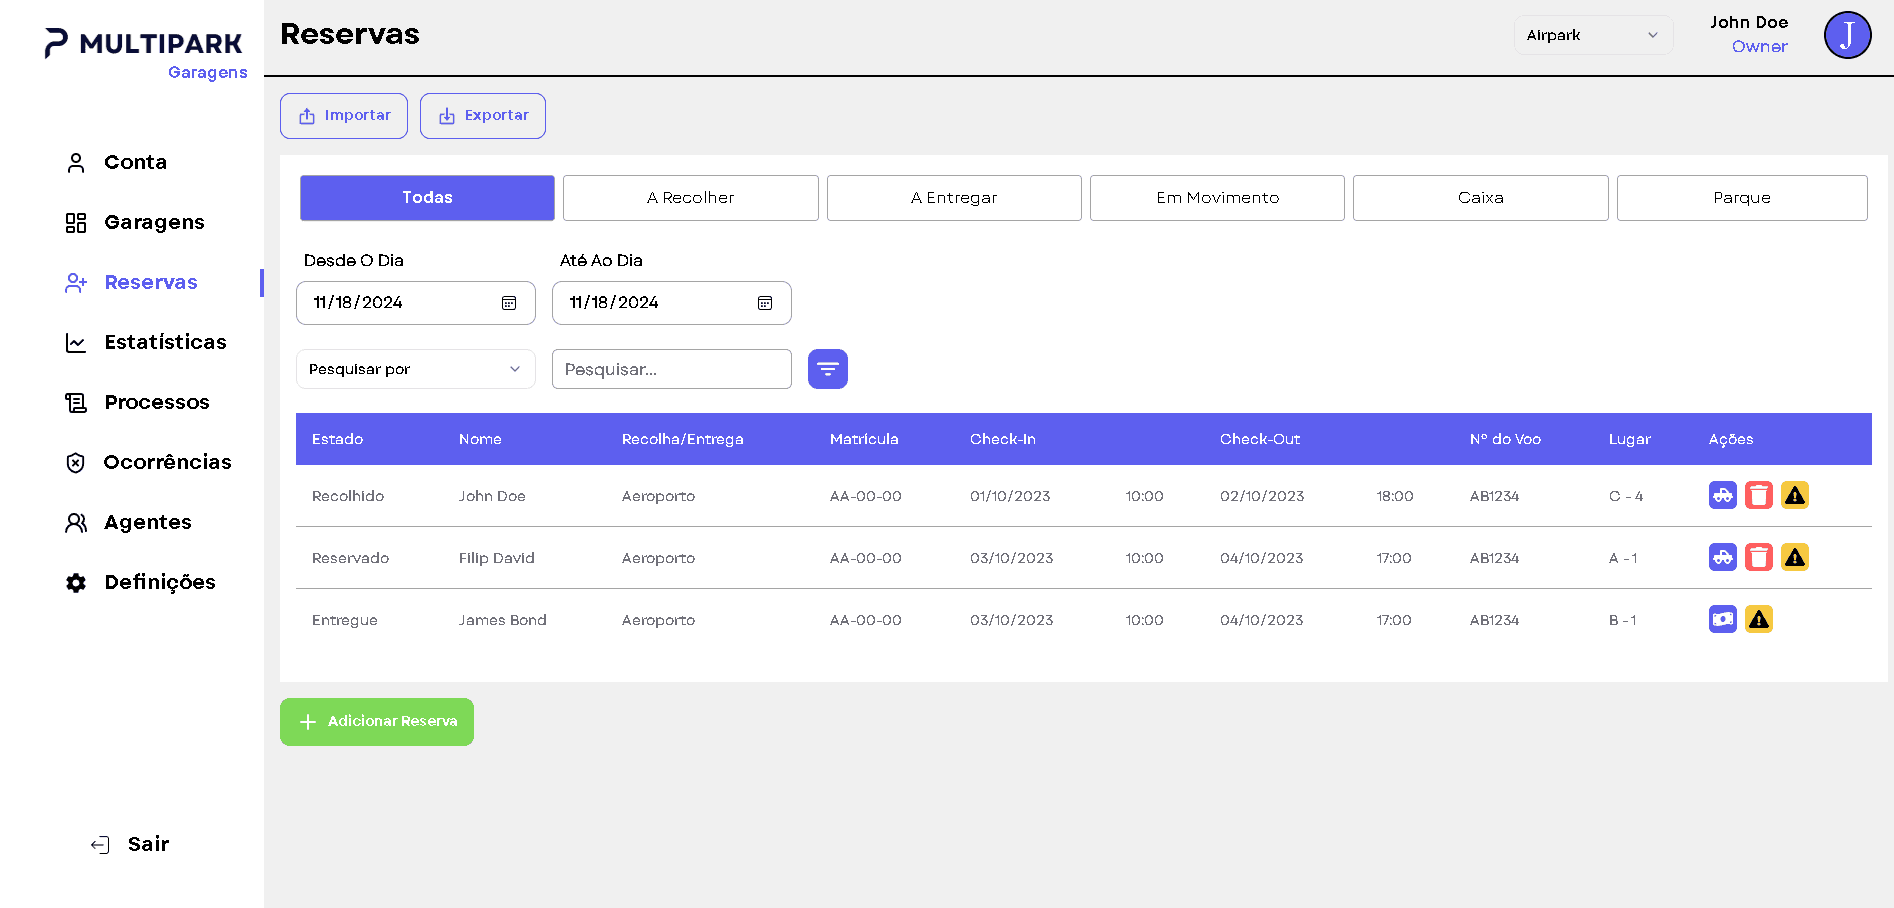Click the Adicionar Reserva button
1894x908 pixels.
[x=377, y=722]
